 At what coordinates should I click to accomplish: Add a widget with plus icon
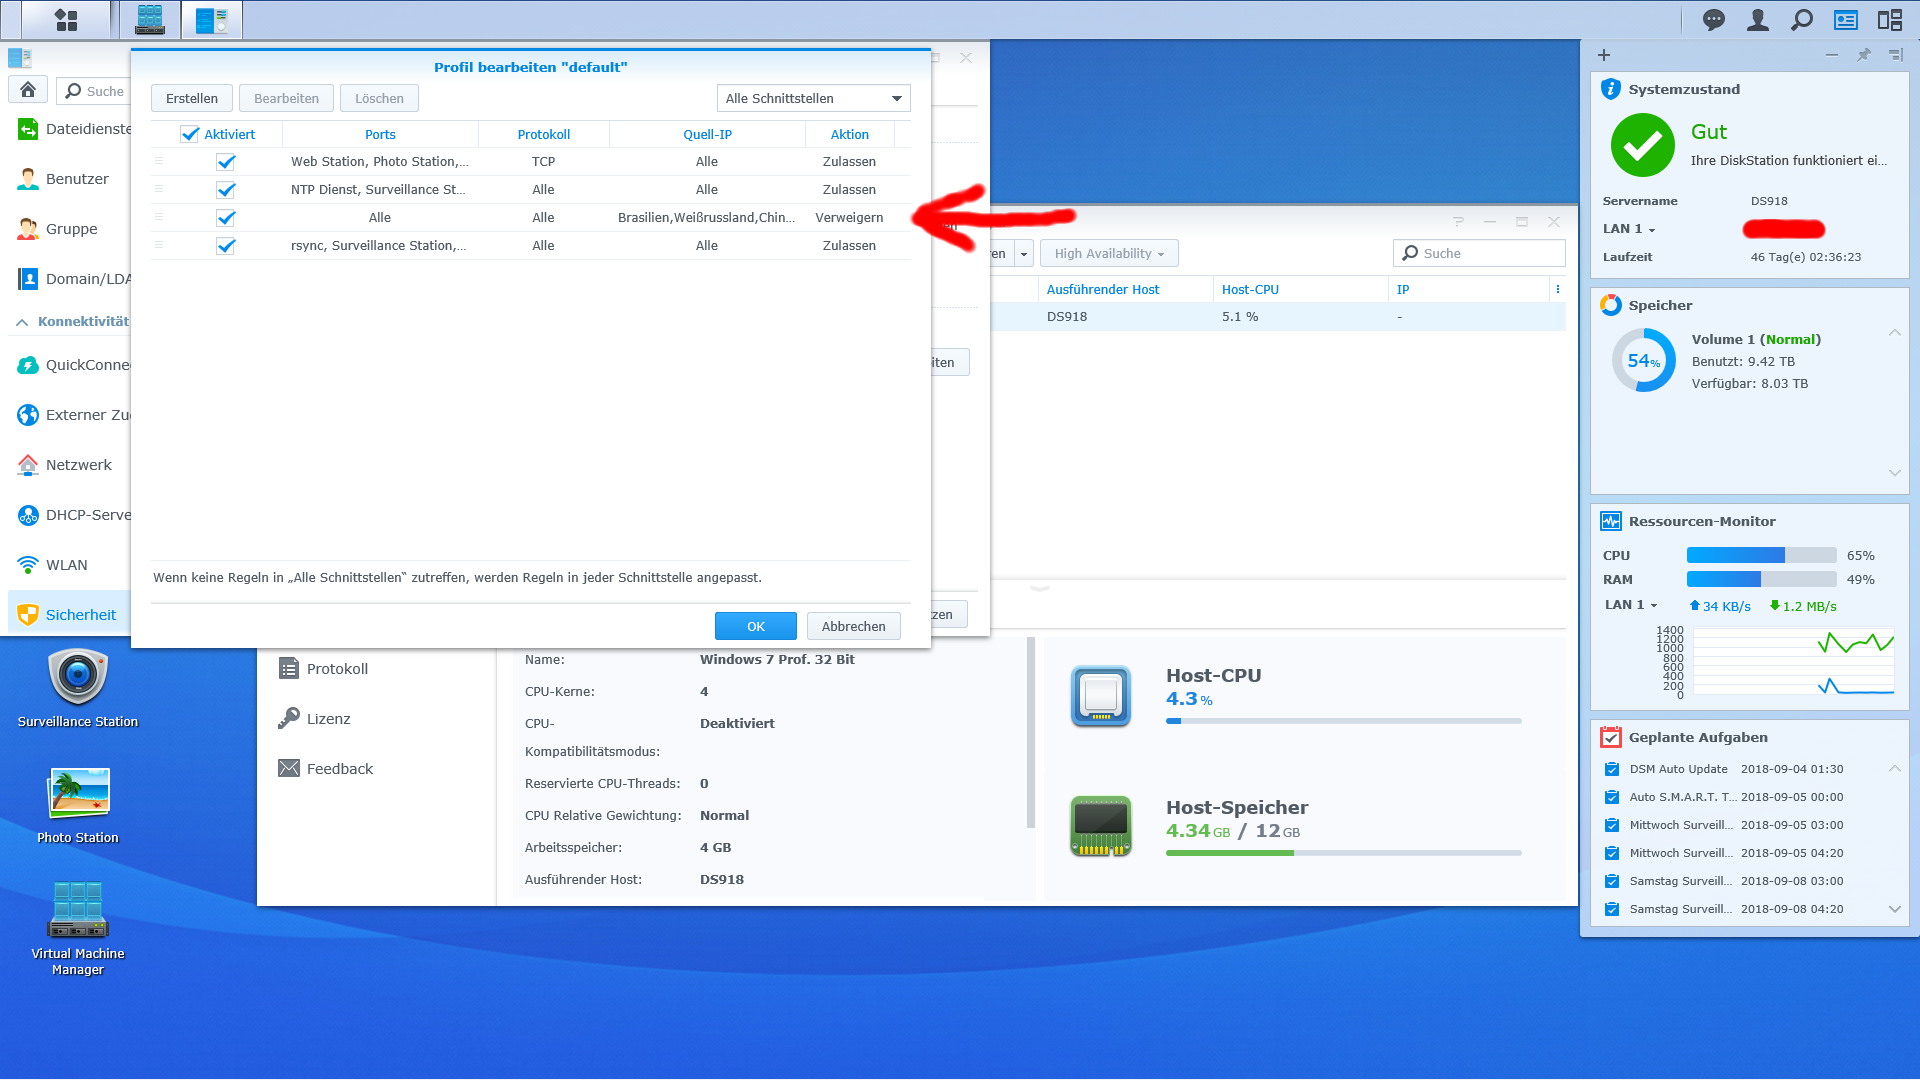1604,55
